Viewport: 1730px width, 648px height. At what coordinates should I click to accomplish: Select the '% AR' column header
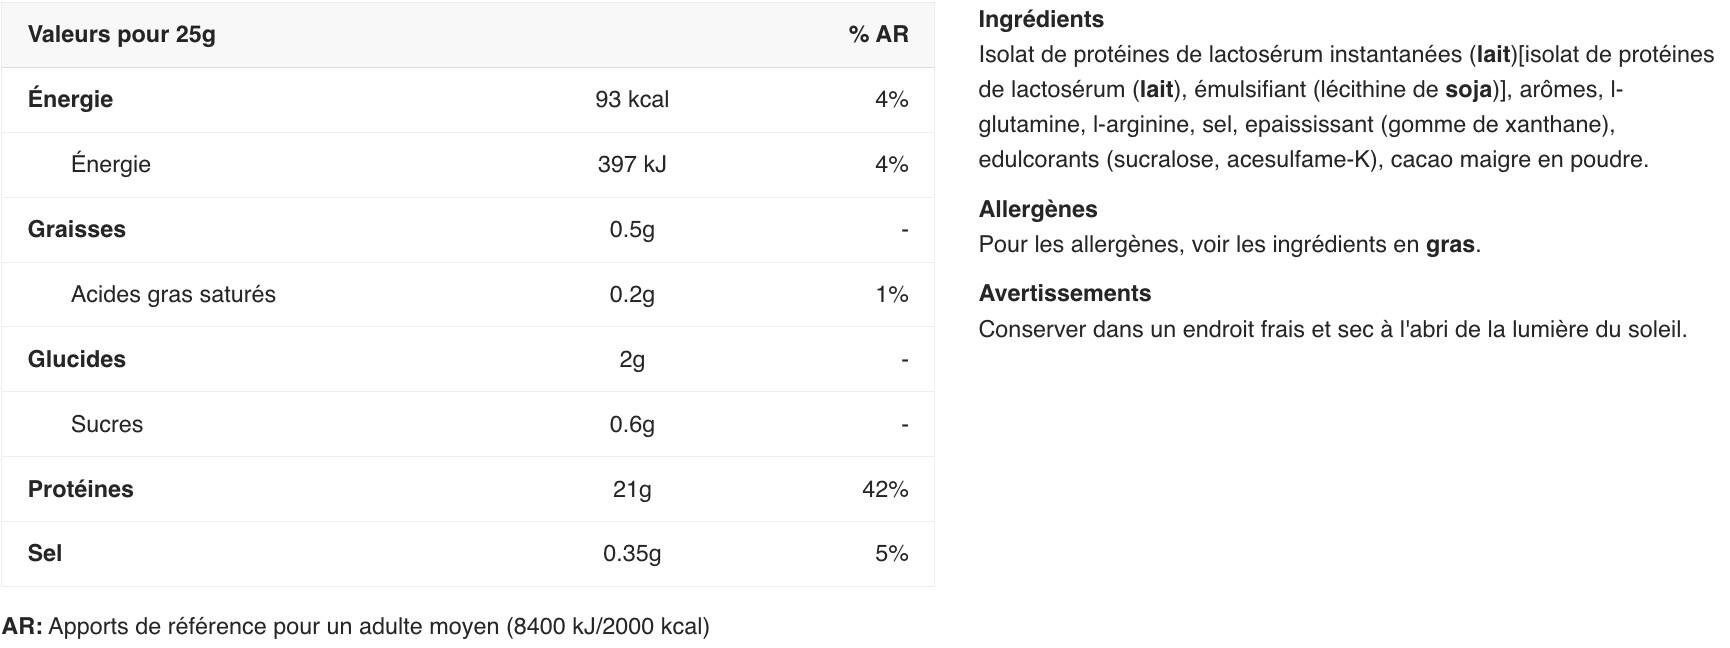click(x=878, y=34)
